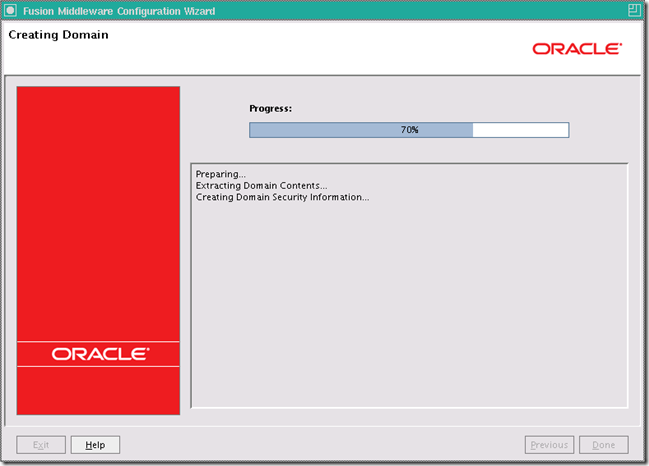Click the Exit button

(41, 444)
